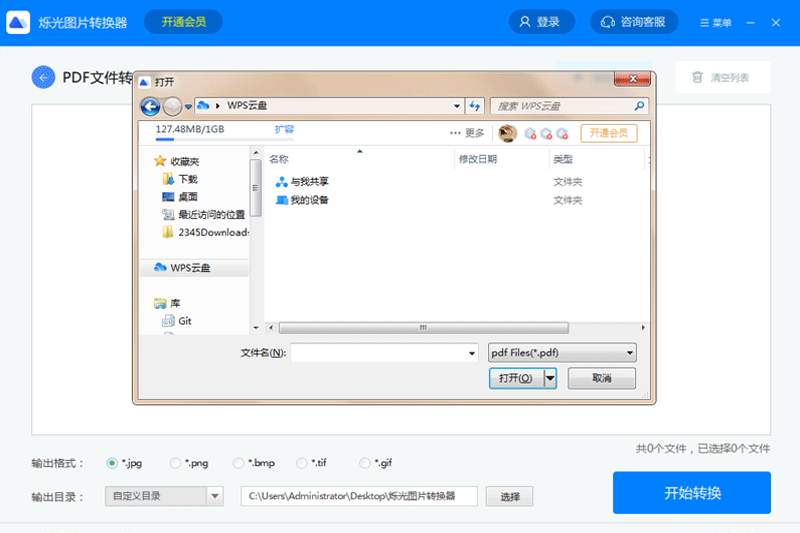Click the 清空列表 trash button

point(720,77)
